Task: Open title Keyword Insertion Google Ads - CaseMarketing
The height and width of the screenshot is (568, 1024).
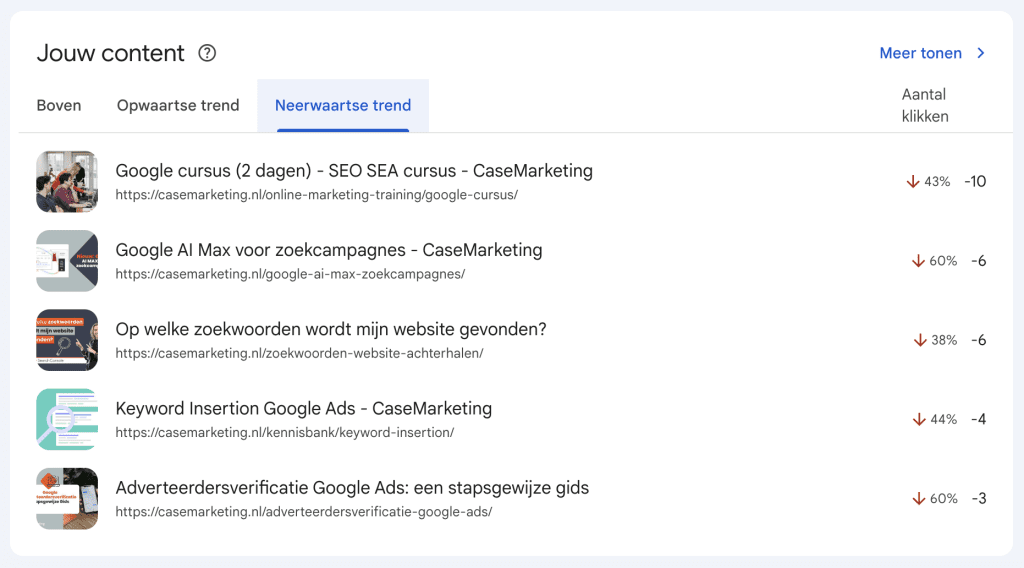Action: (304, 409)
